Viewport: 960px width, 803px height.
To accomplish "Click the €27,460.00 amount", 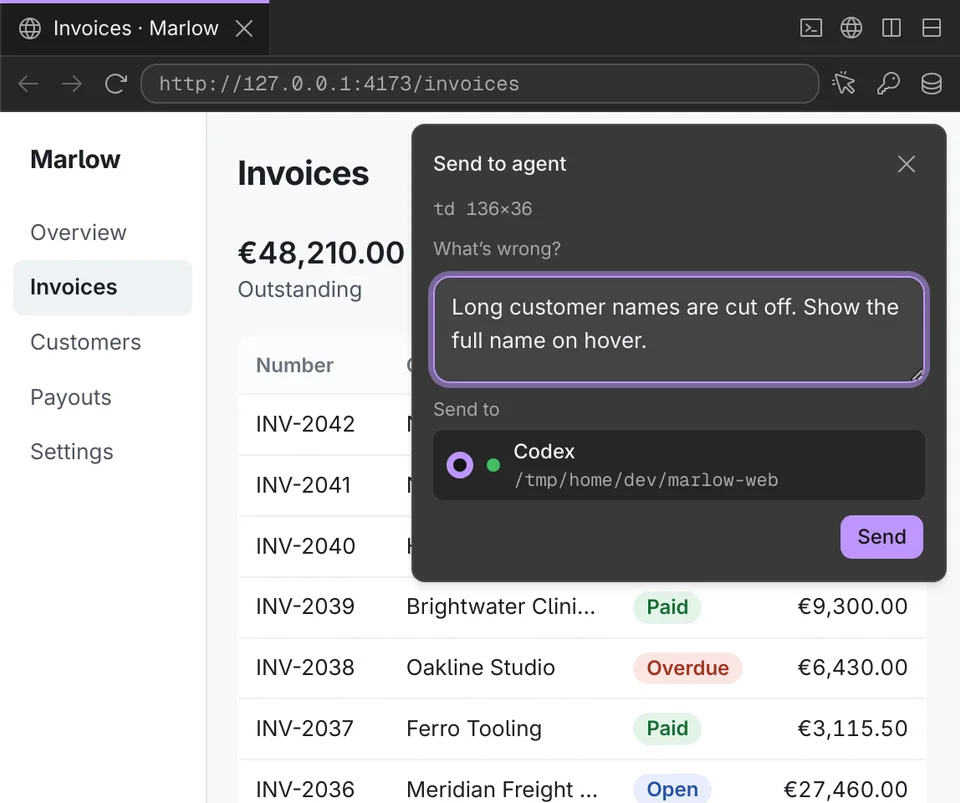I will [846, 789].
